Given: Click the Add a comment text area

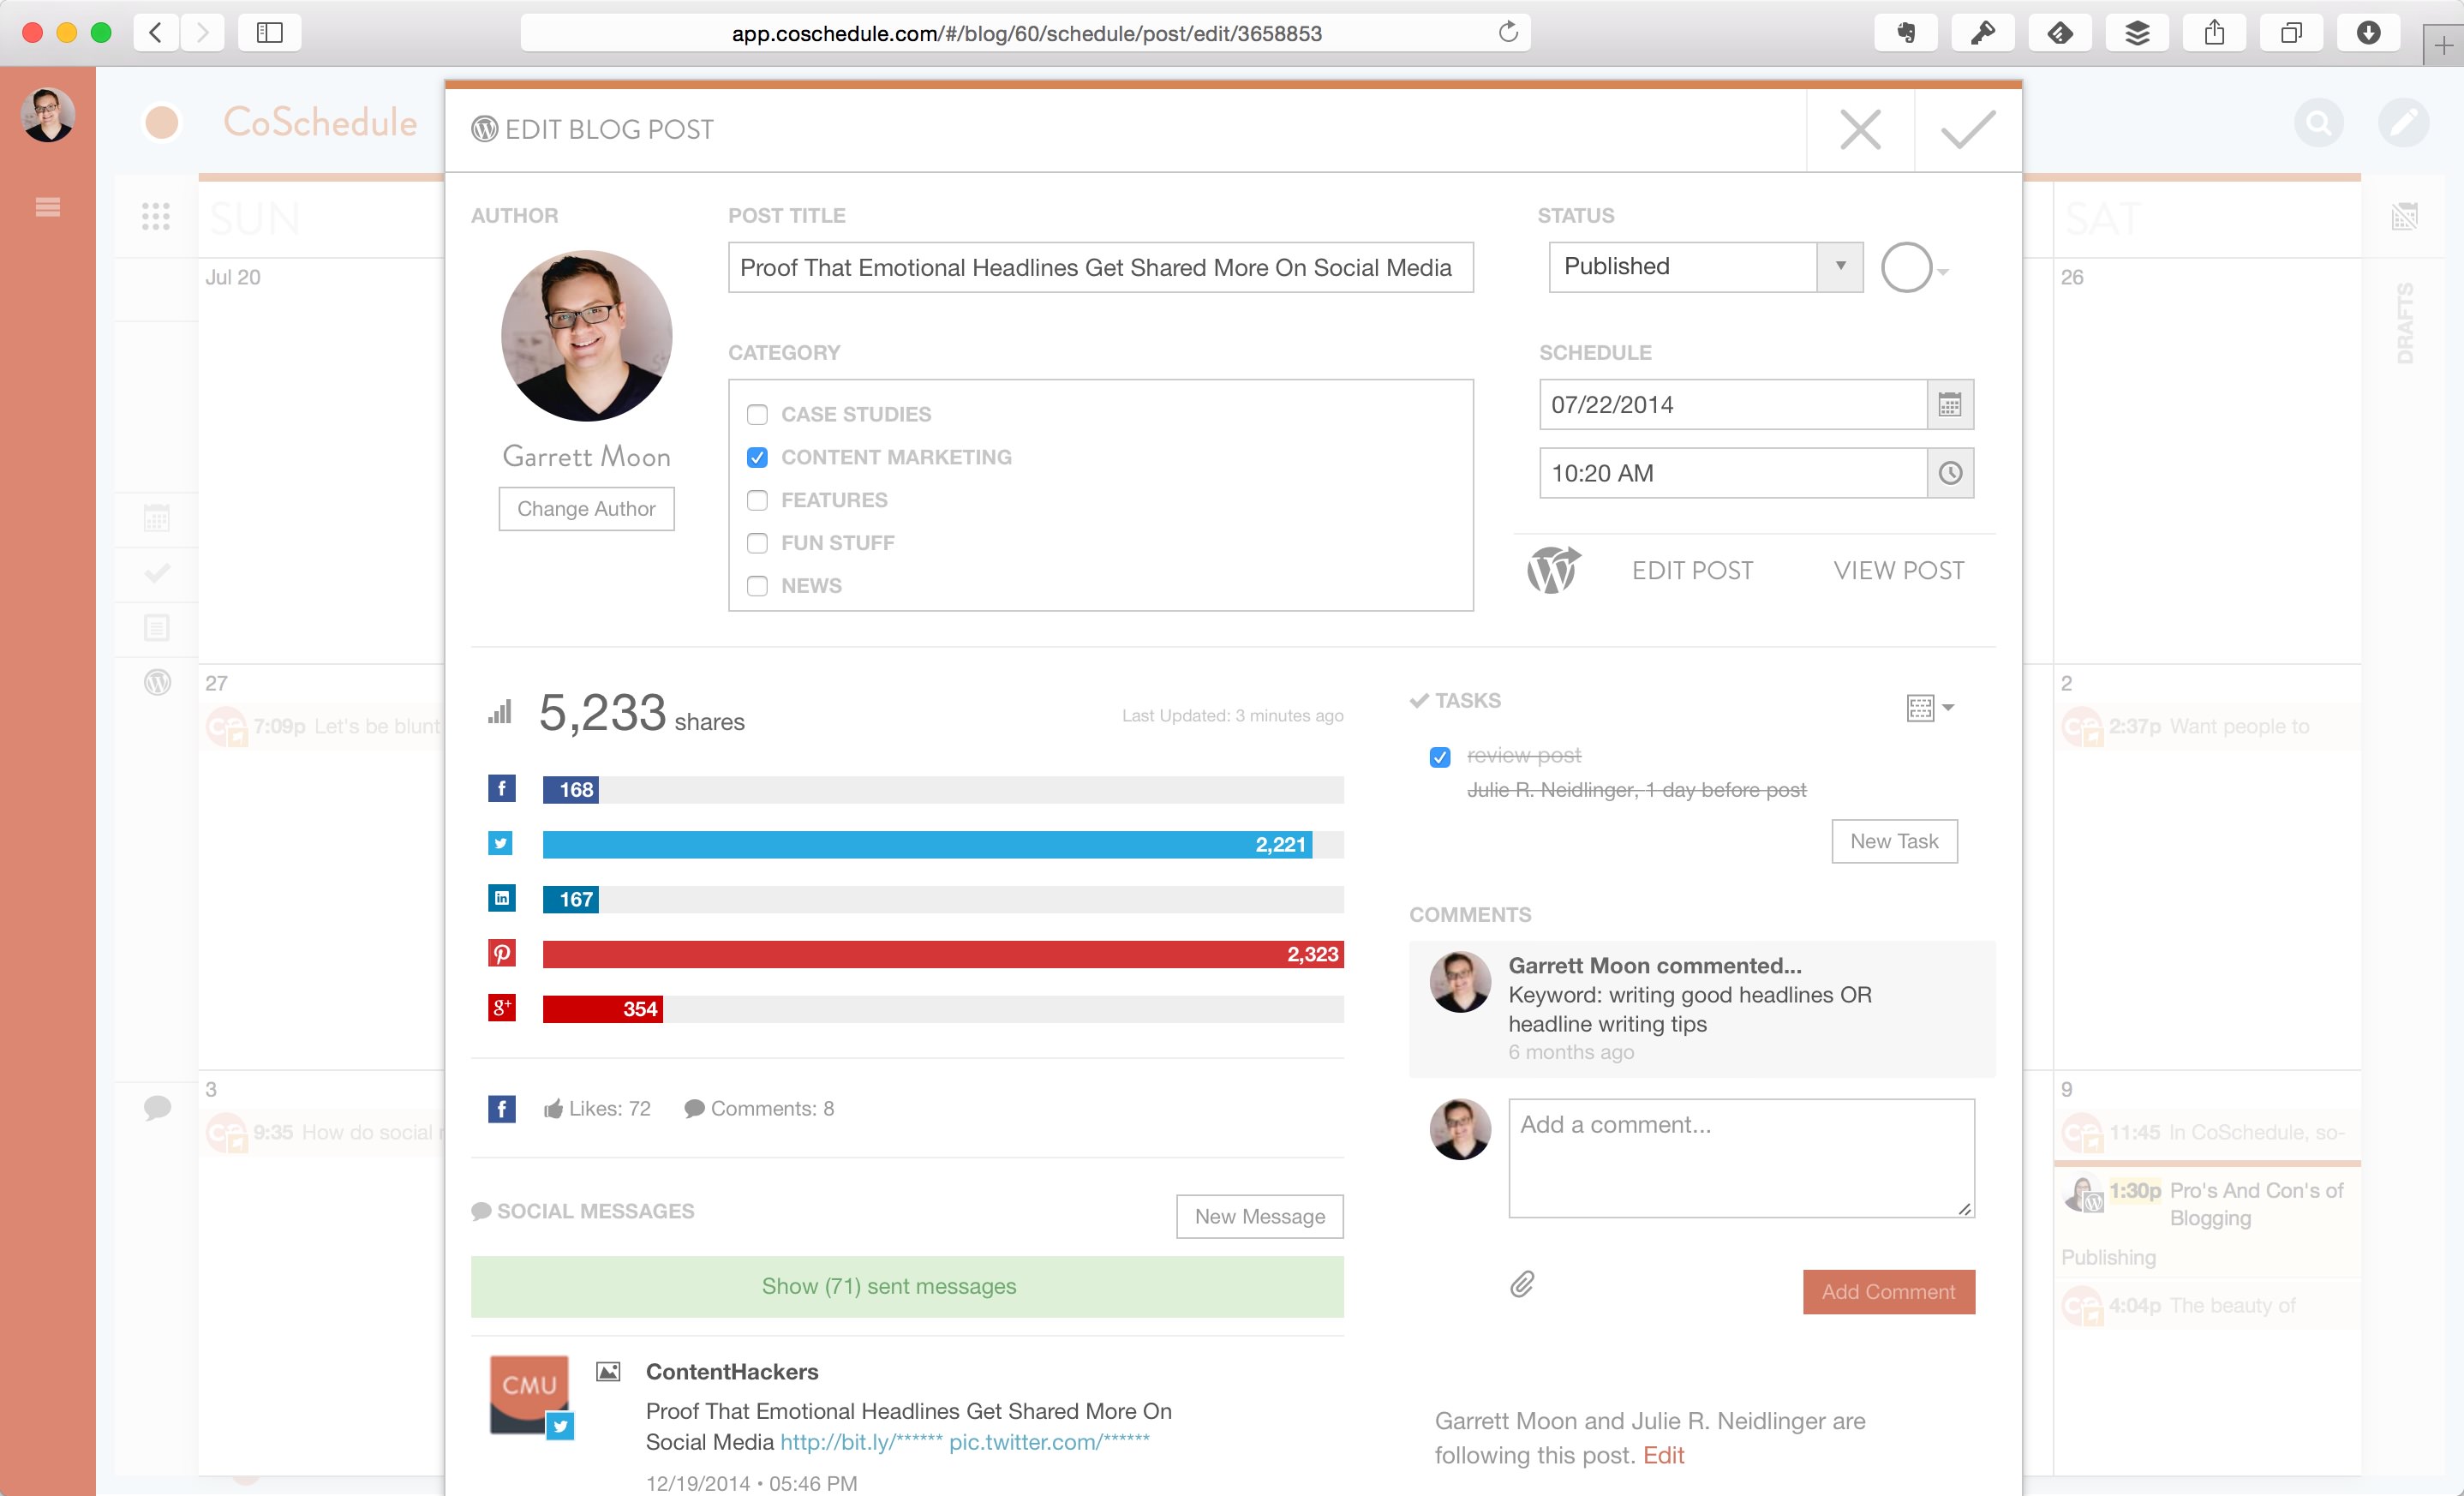Looking at the screenshot, I should point(1740,1158).
